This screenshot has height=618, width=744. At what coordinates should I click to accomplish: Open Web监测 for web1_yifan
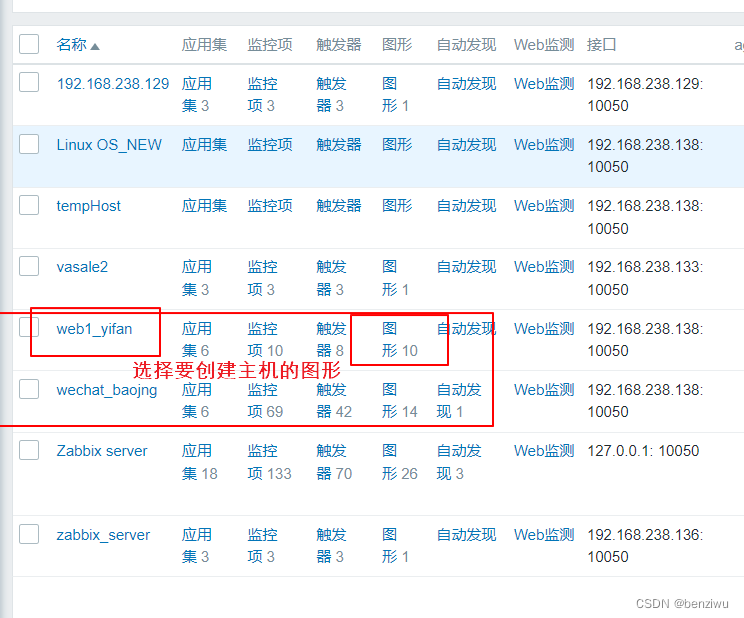544,329
